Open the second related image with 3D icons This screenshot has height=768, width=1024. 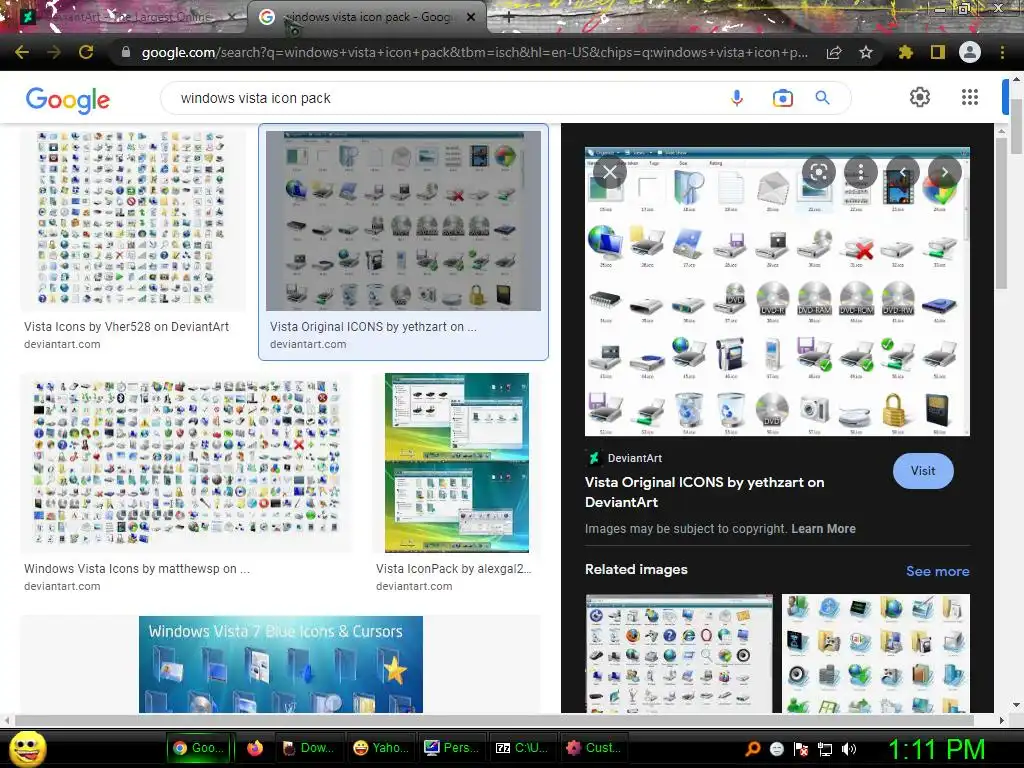click(876, 653)
